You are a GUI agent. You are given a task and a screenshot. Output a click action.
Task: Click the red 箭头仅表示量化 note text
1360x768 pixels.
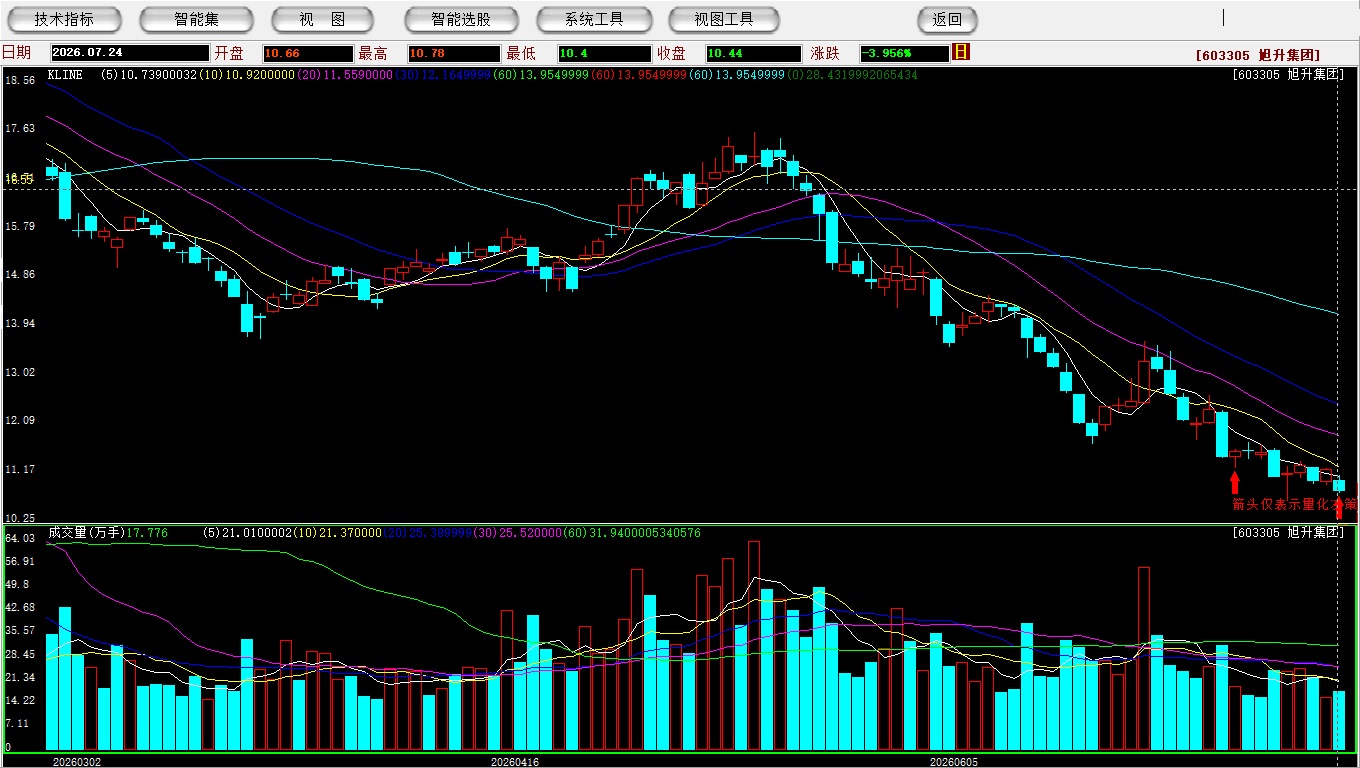1294,504
